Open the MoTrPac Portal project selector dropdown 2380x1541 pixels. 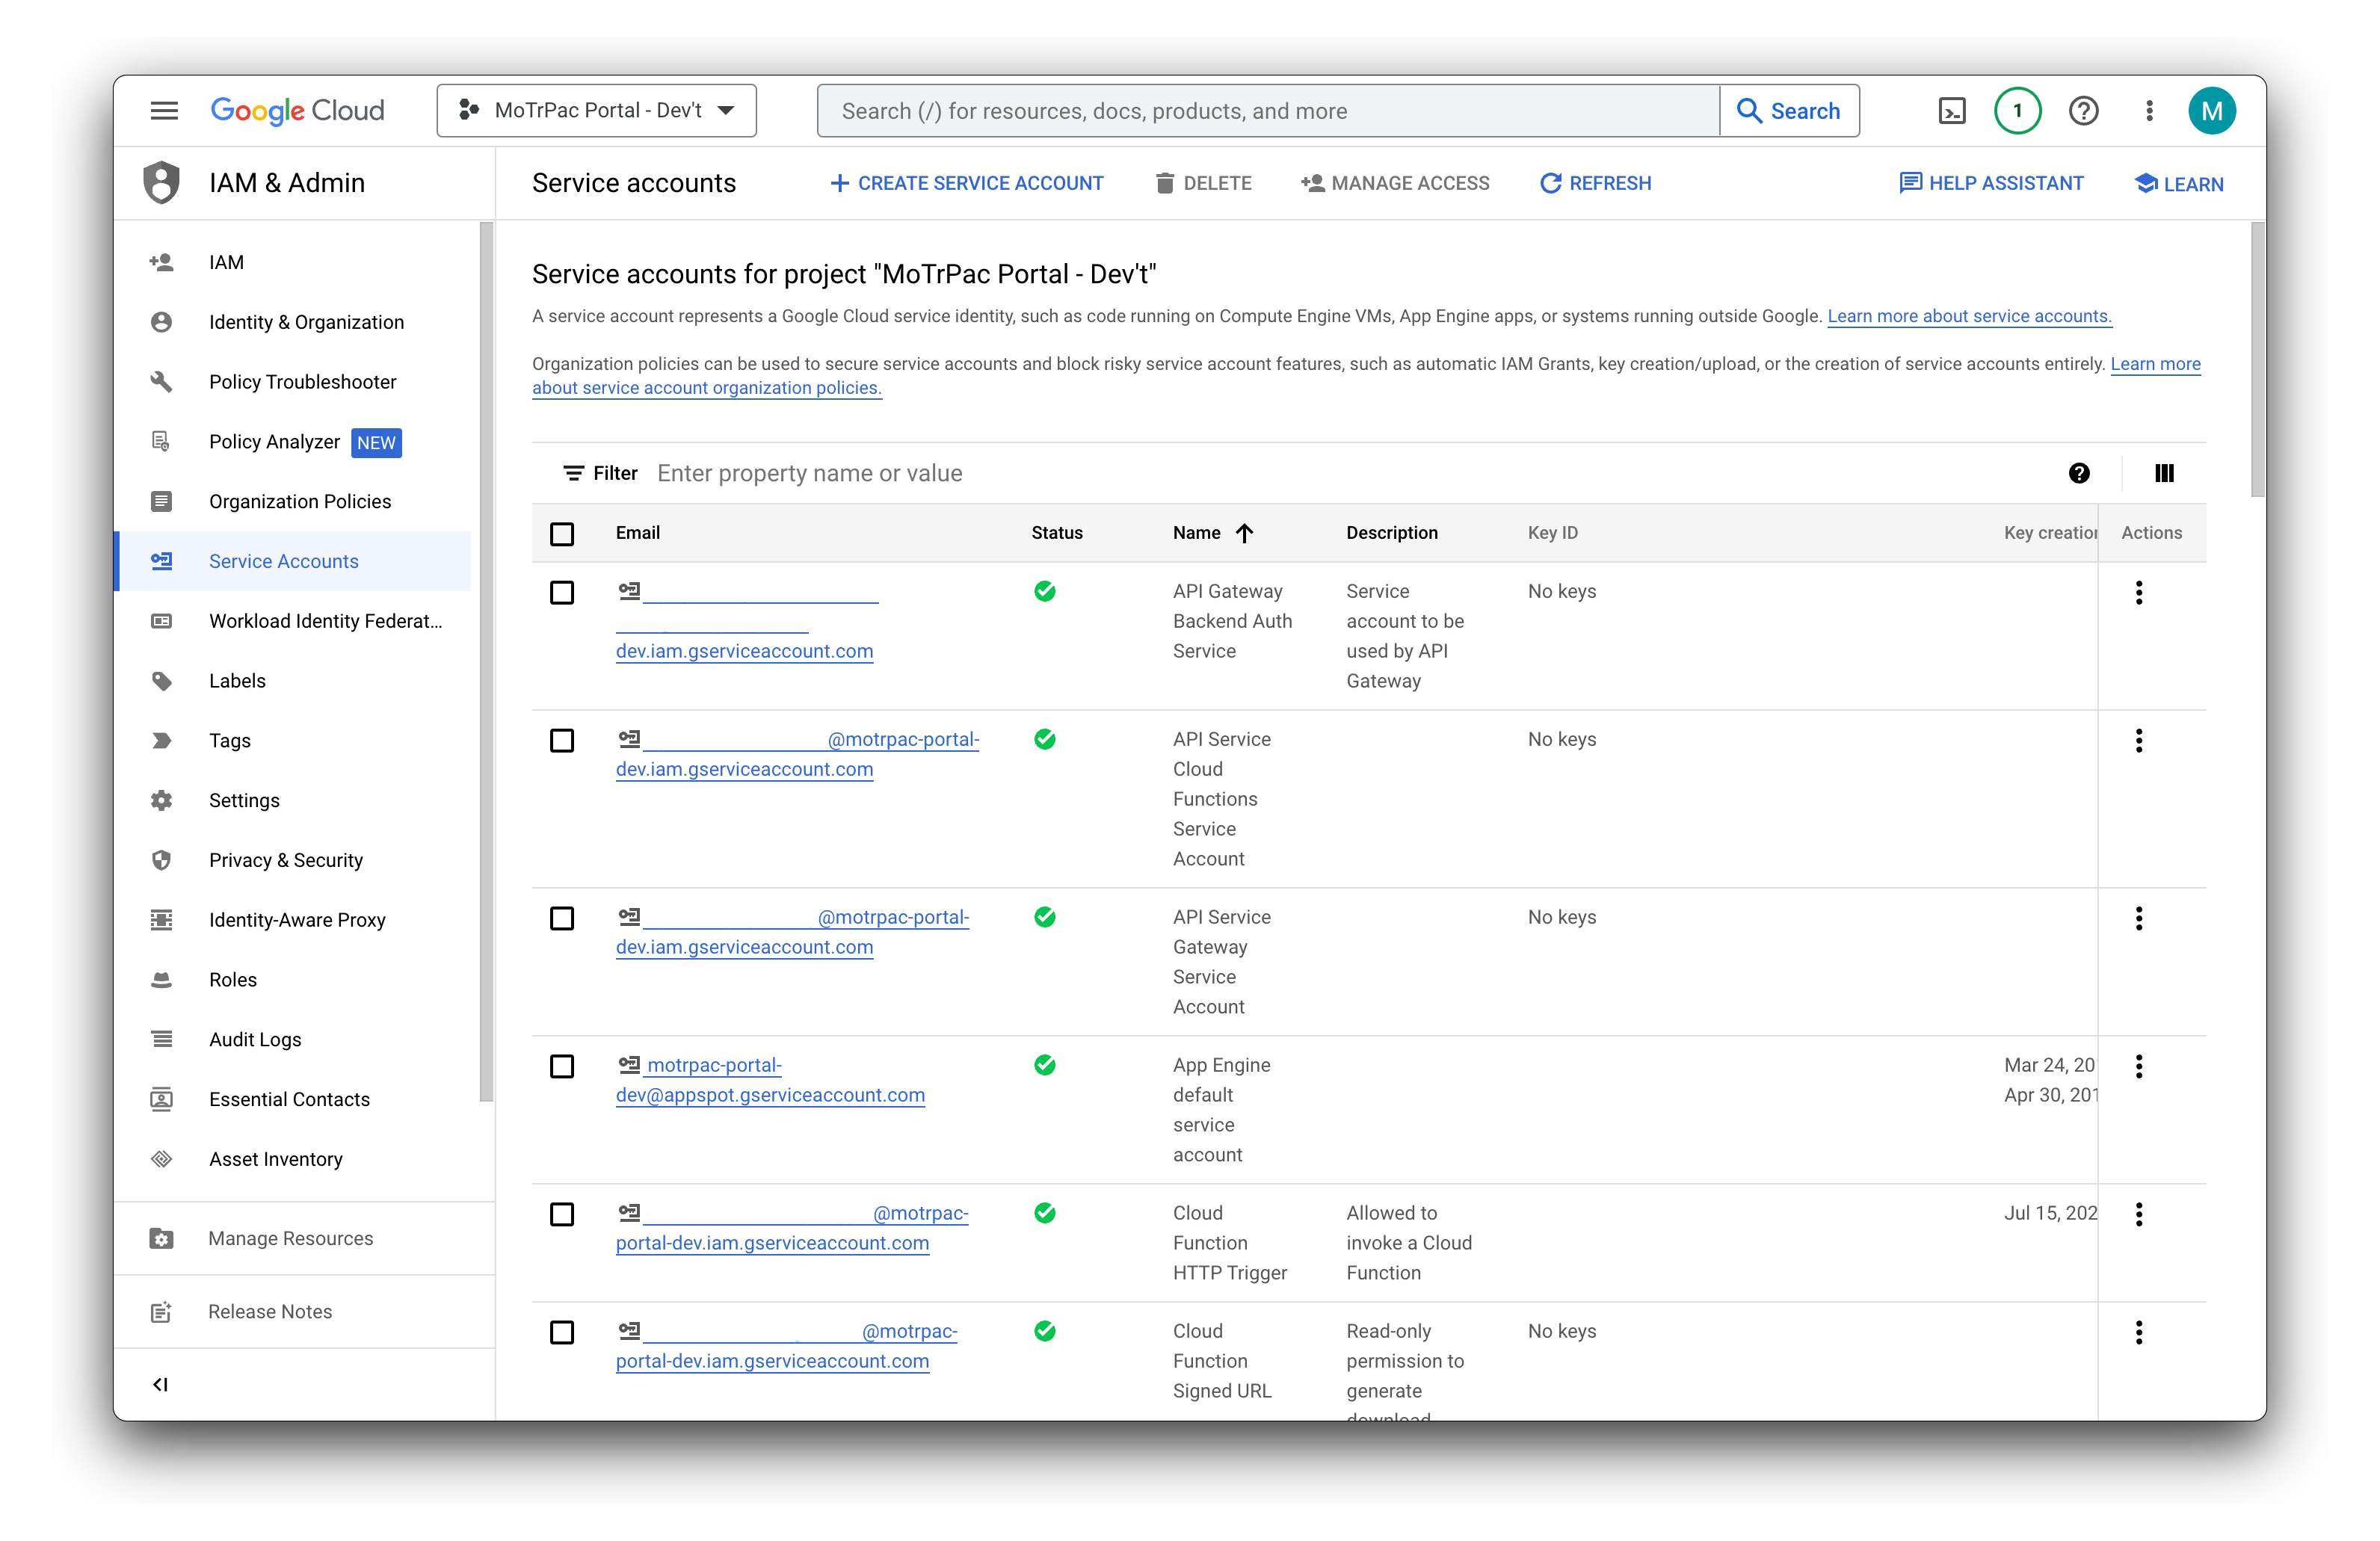click(596, 110)
